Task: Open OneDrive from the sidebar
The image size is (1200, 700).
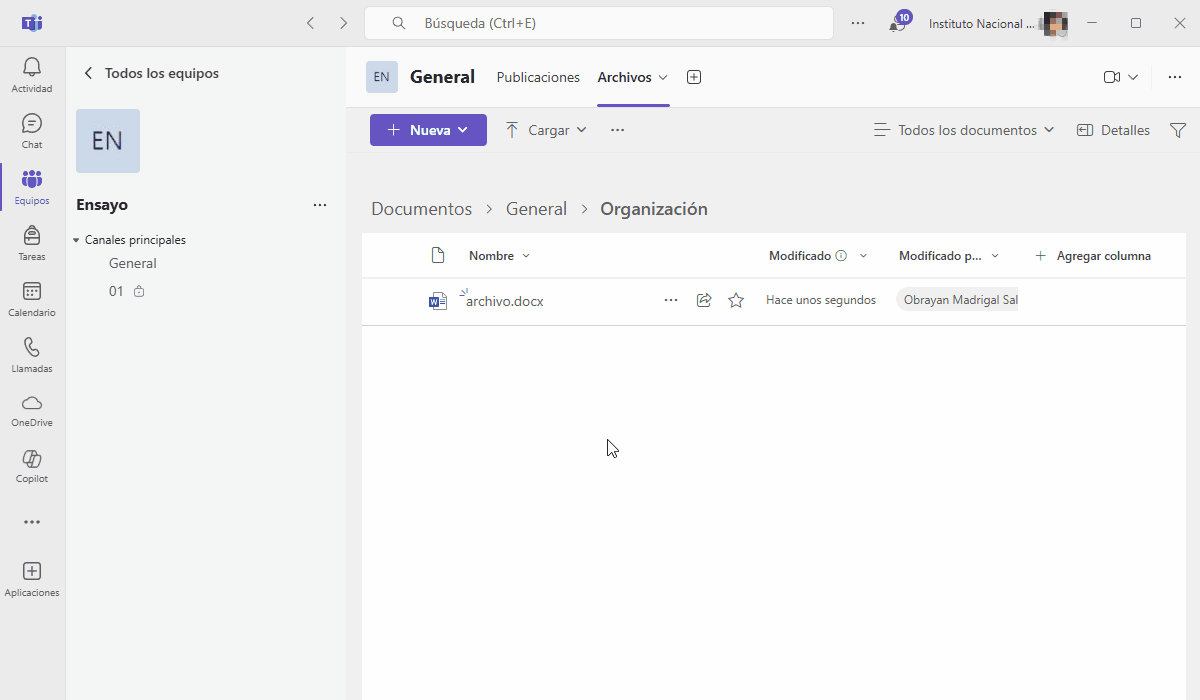Action: click(32, 409)
